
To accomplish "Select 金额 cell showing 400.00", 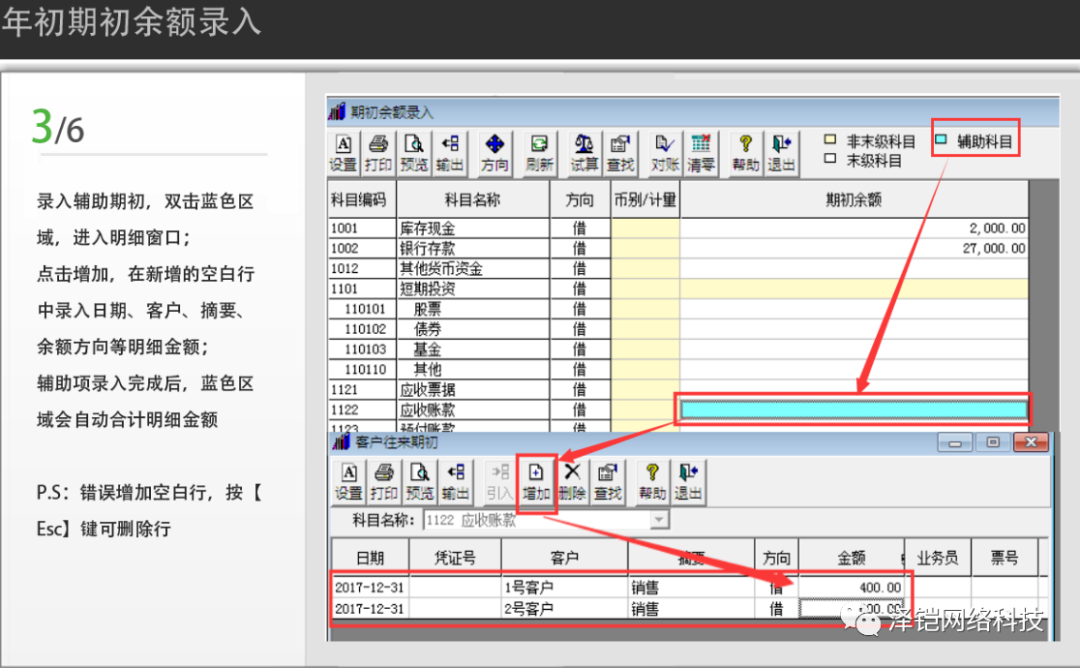I will coord(852,587).
